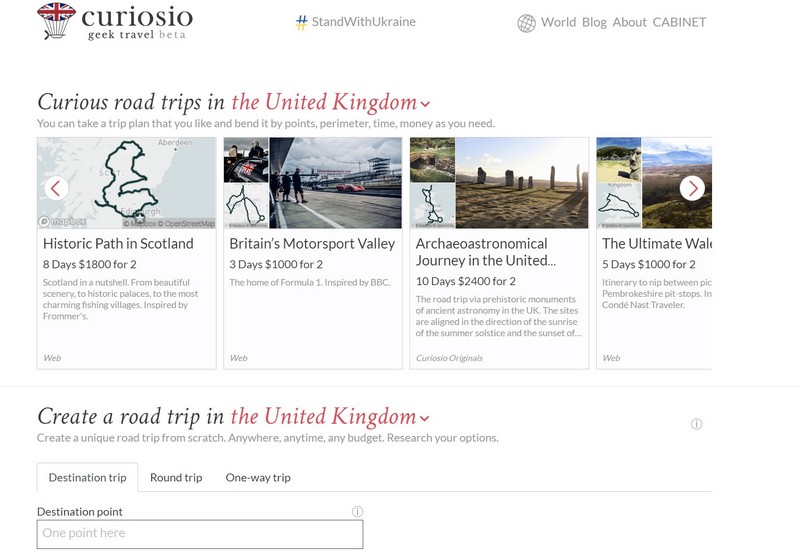800x559 pixels.
Task: Open the Historic Path in Scotland map
Action: (126, 183)
